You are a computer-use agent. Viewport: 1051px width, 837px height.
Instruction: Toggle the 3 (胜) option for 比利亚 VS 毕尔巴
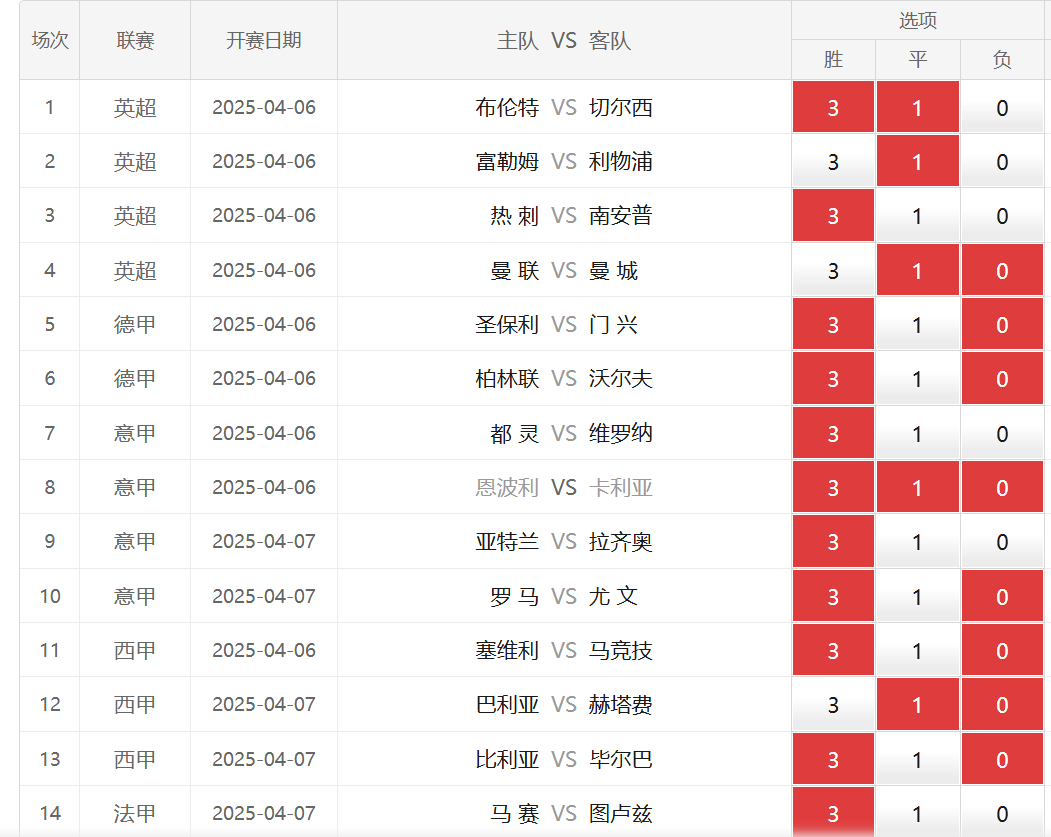[x=833, y=759]
